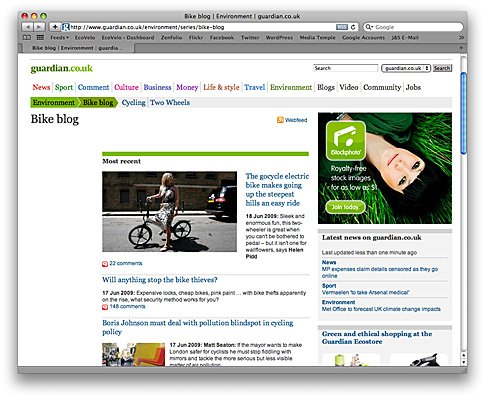Click the Safari back arrow button
Image resolution: width=485 pixels, height=398 pixels.
(28, 27)
